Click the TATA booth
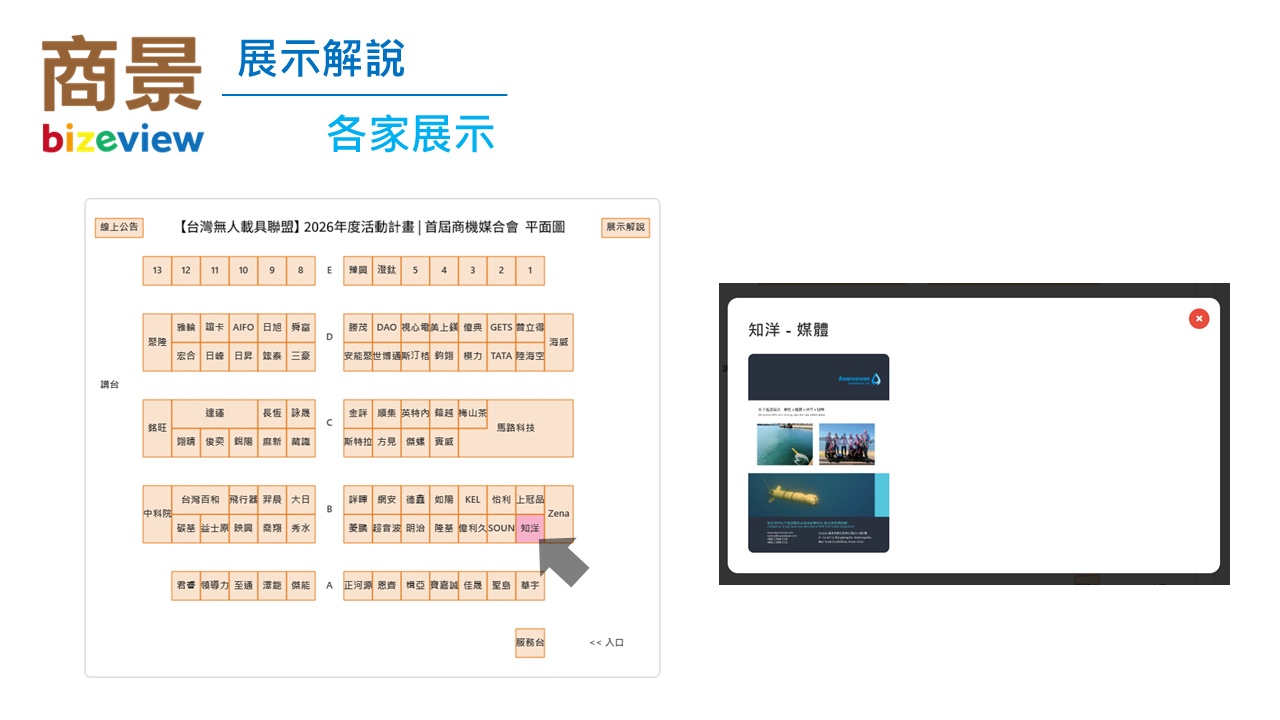This screenshot has width=1280, height=720. tap(501, 355)
